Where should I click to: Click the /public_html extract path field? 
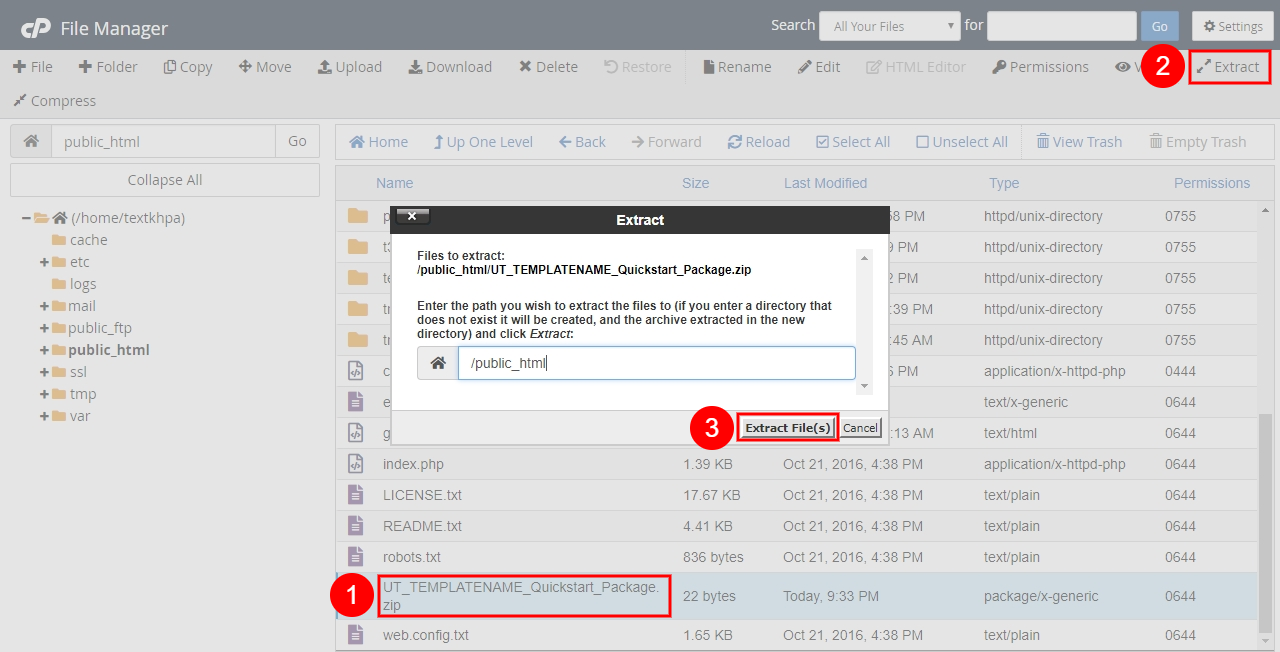[657, 363]
